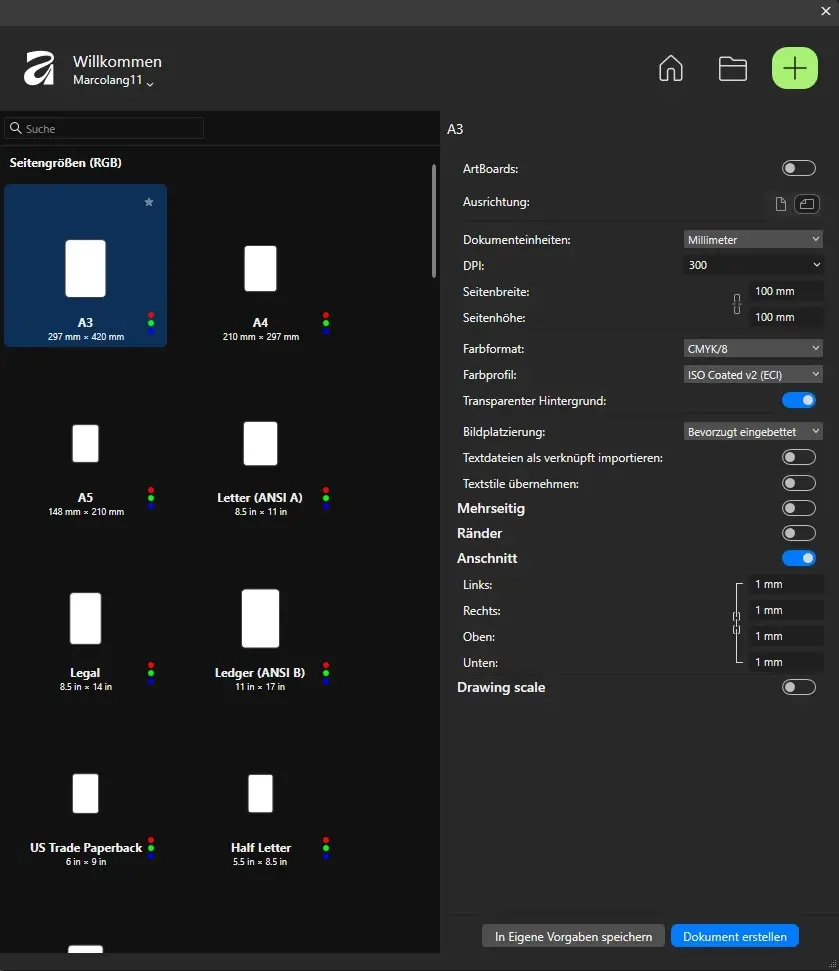
Task: Open Farbprofil ISO Coated v2 dropdown
Action: pos(753,375)
